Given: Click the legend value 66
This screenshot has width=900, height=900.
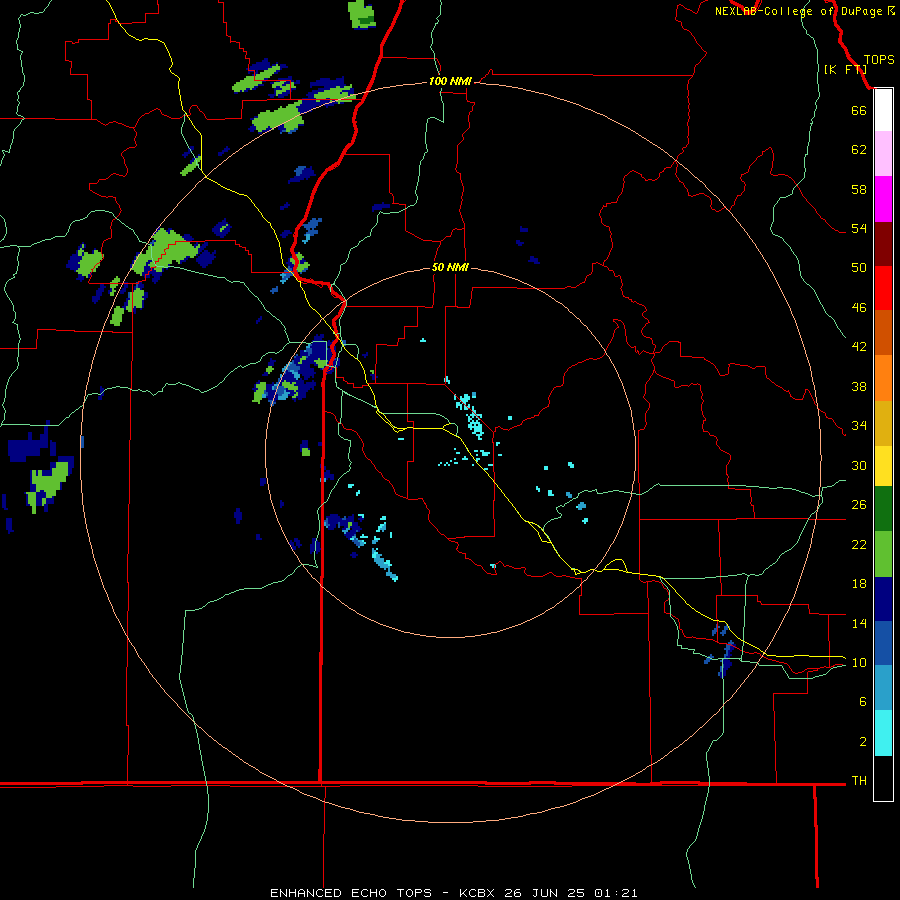Looking at the screenshot, I should coord(859,110).
